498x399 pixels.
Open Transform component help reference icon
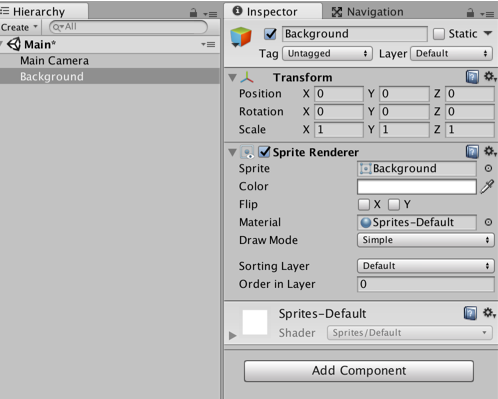point(472,77)
